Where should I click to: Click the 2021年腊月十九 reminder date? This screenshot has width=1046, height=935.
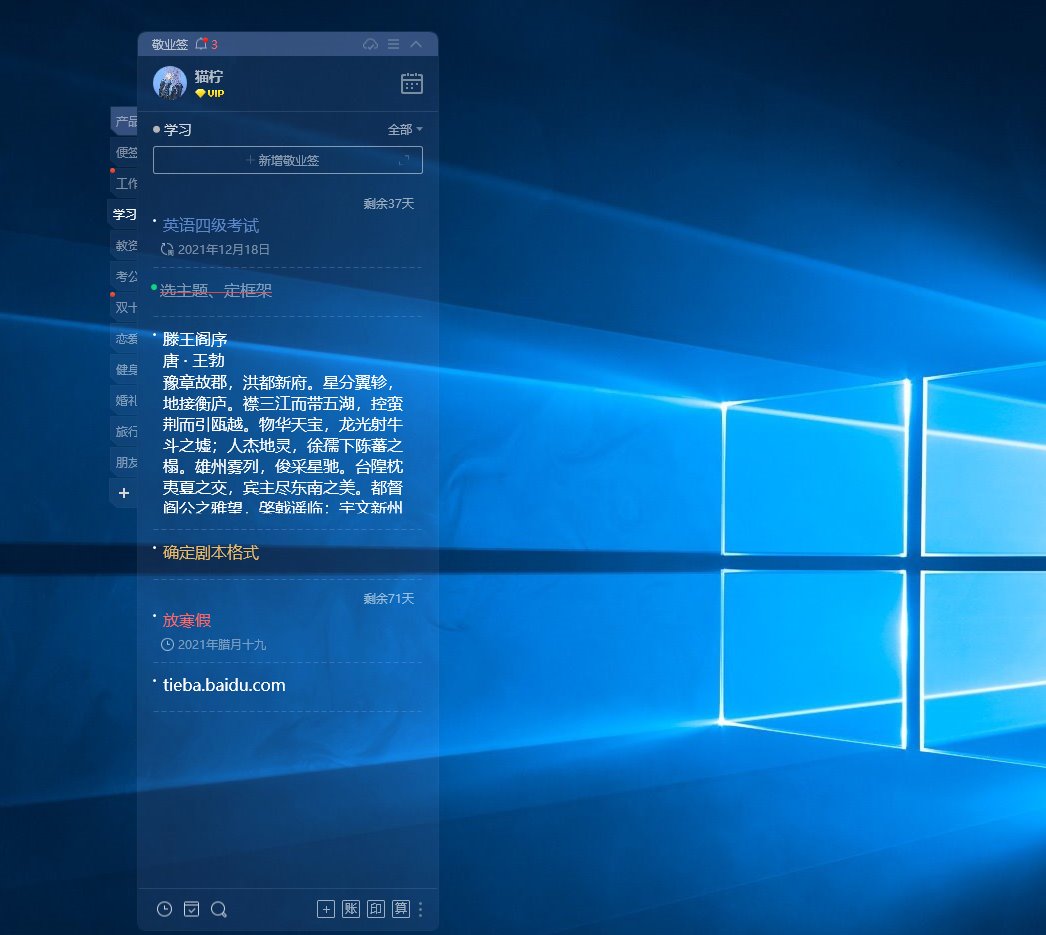point(221,644)
